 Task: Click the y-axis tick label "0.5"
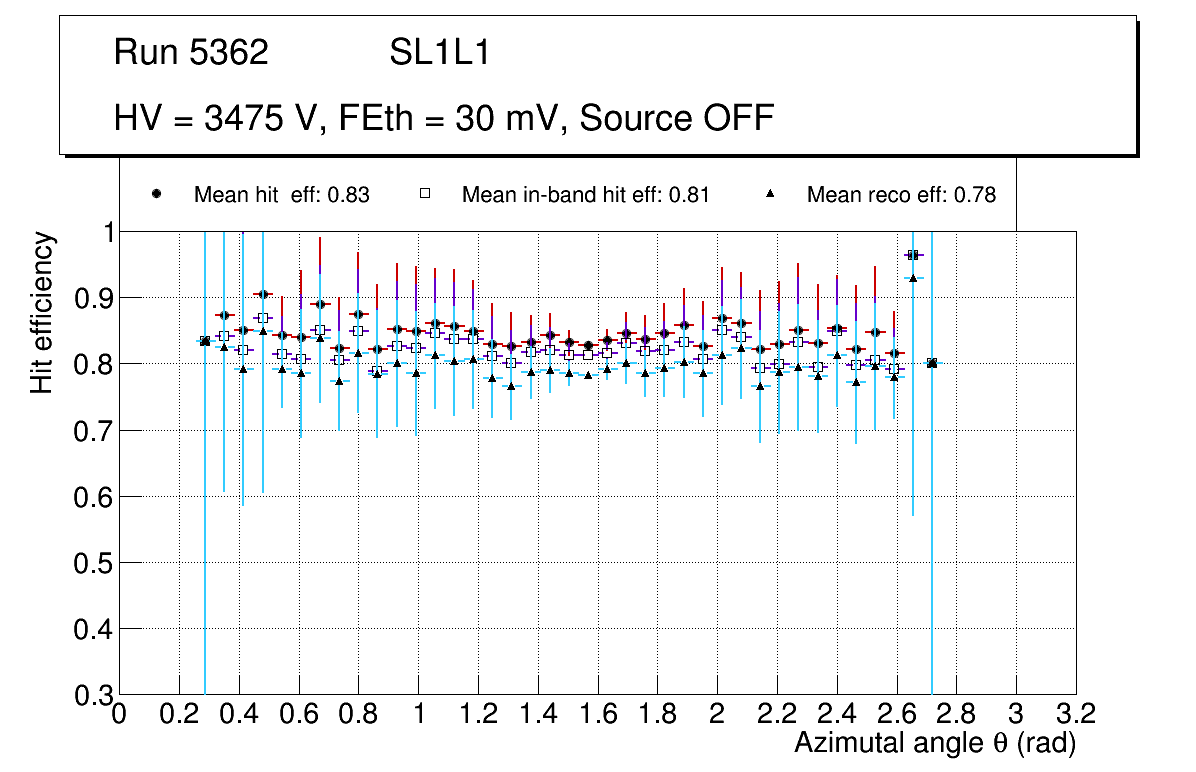pos(91,563)
